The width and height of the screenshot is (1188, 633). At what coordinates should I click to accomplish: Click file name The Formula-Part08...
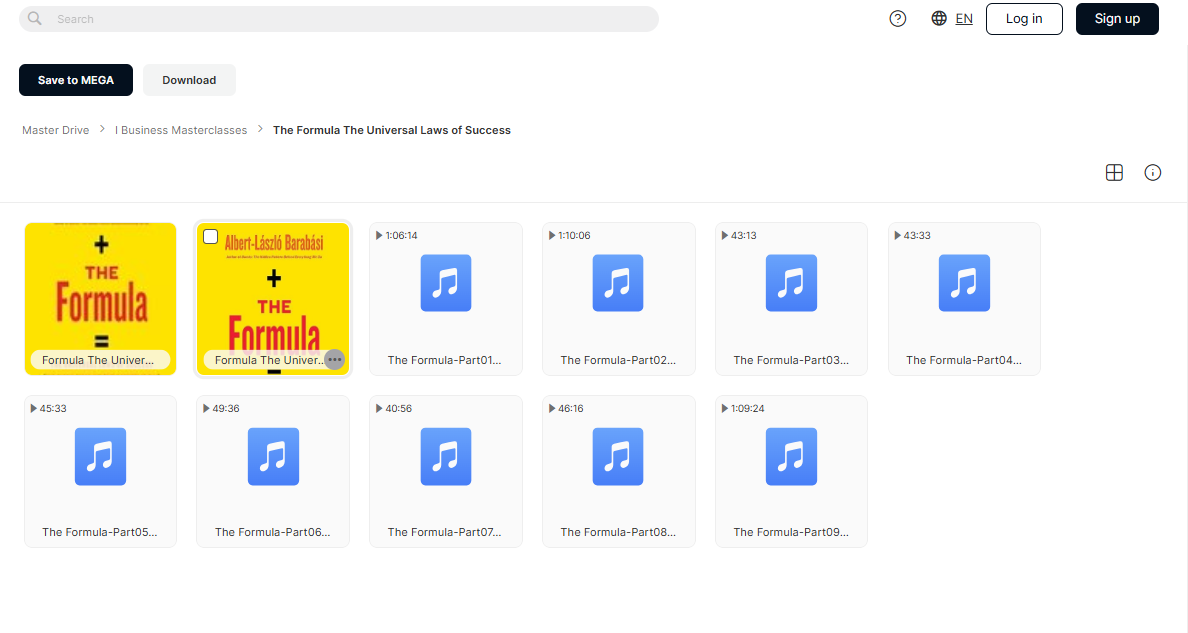pyautogui.click(x=617, y=532)
